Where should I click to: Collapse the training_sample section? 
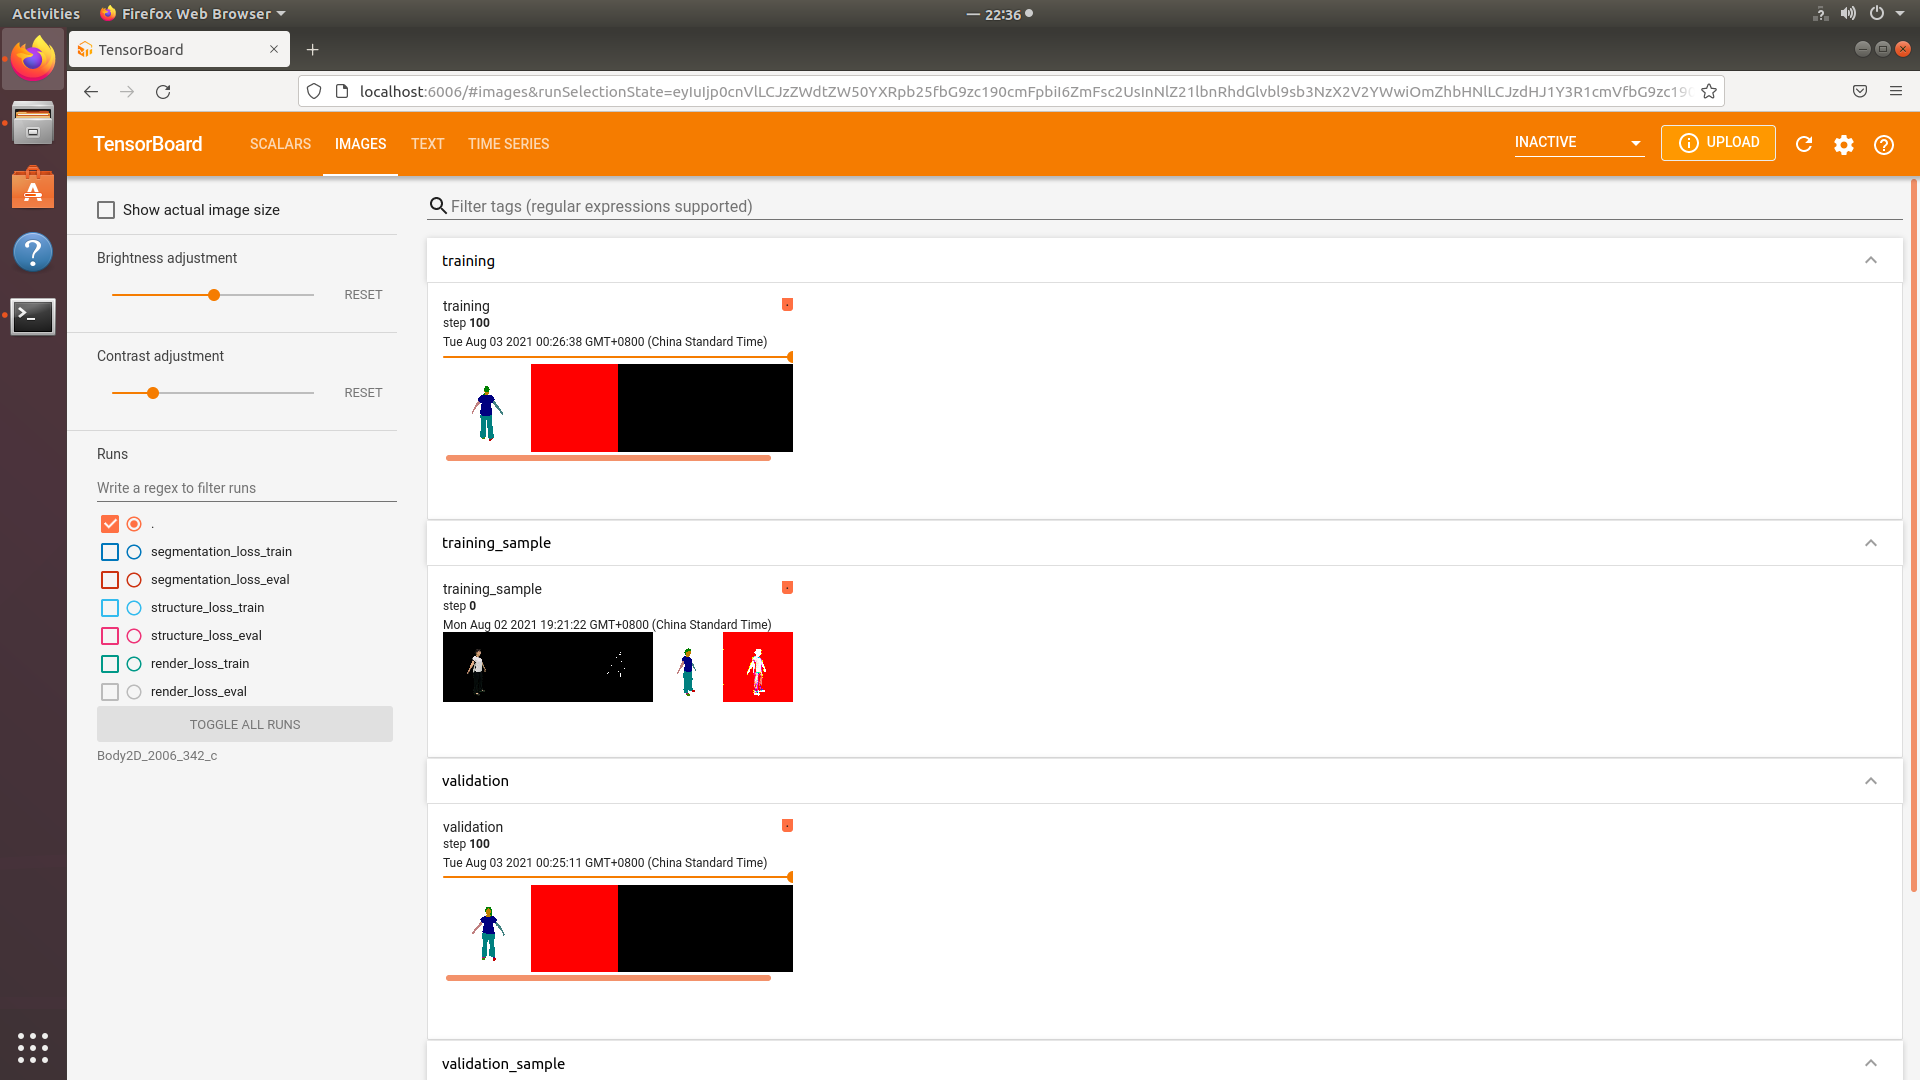pos(1870,543)
